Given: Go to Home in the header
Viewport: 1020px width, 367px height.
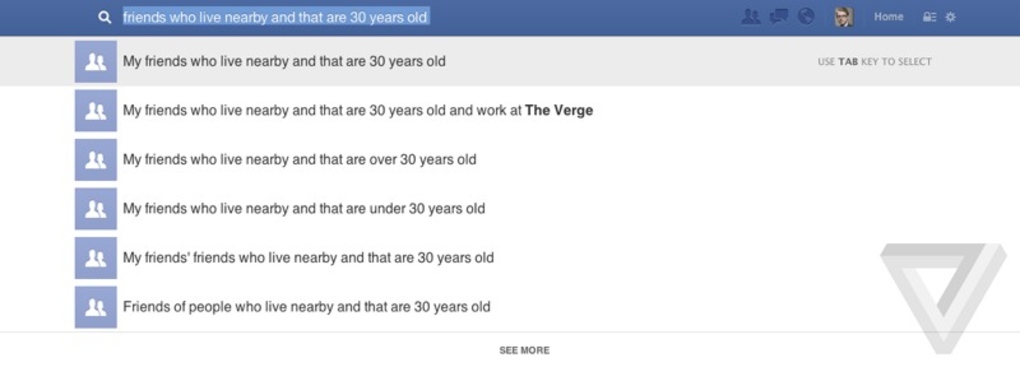Looking at the screenshot, I should tap(889, 17).
